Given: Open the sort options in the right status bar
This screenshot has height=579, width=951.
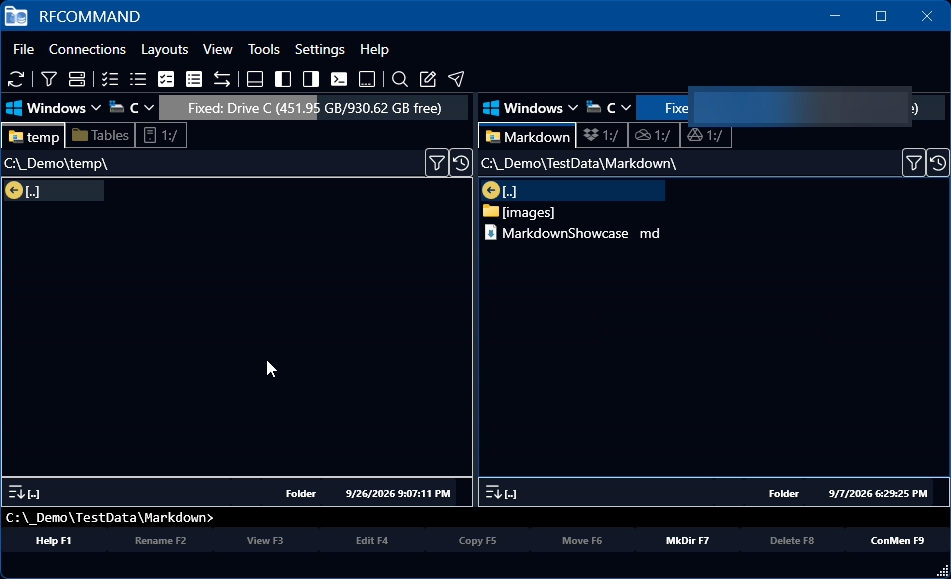Looking at the screenshot, I should (x=494, y=492).
